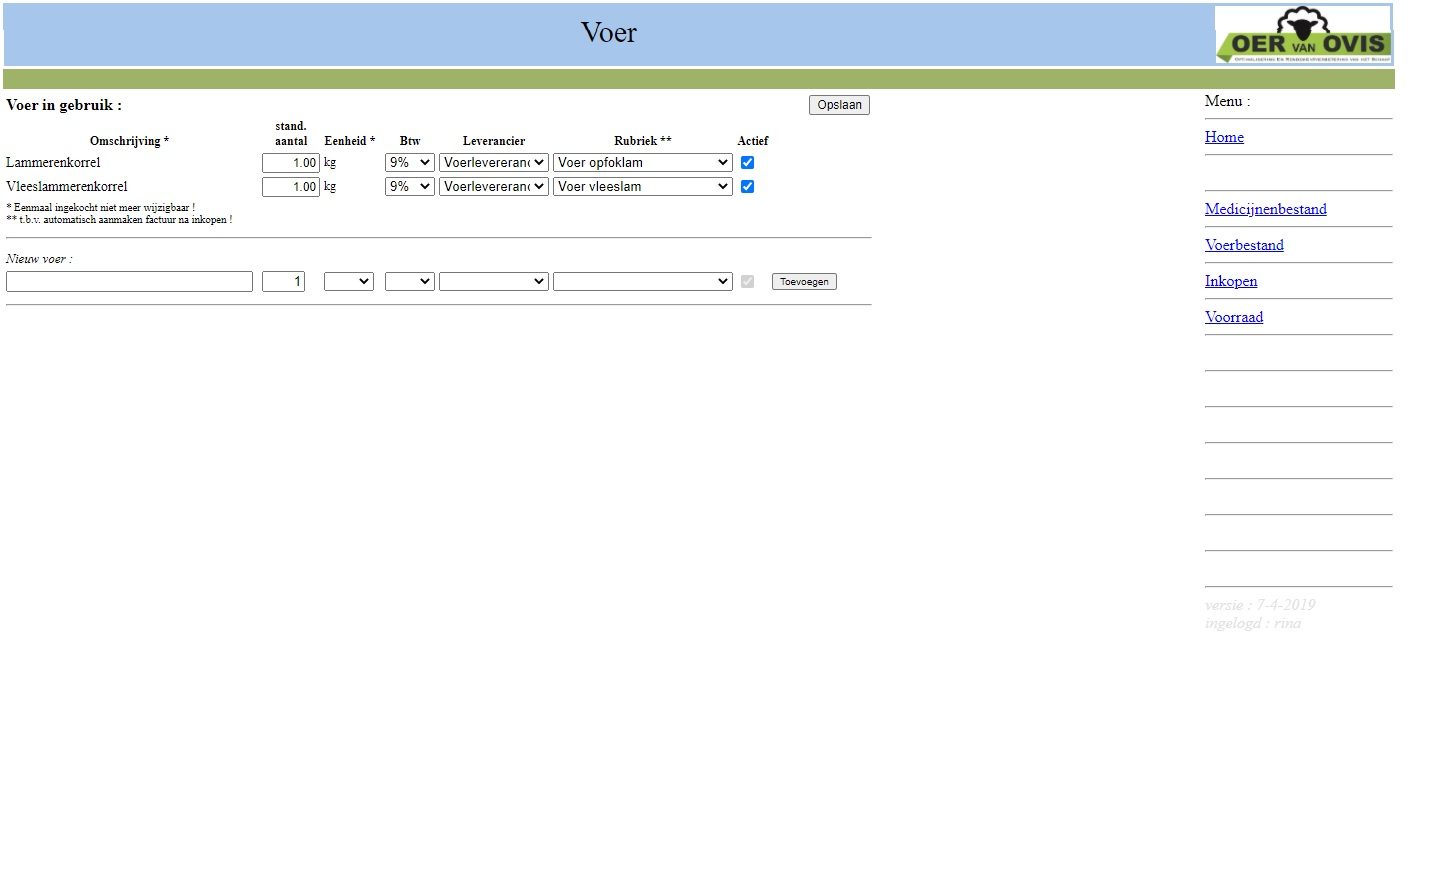1439x893 pixels.
Task: Open Medicijnenbestand menu link
Action: tap(1265, 209)
